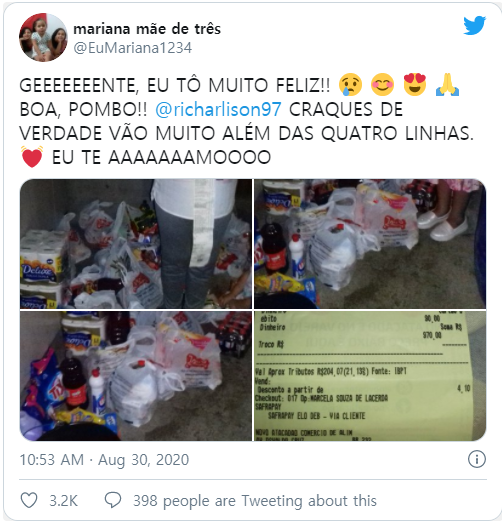Open bottom-left groceries photo
Screen dimensions: 502x523
(136, 376)
